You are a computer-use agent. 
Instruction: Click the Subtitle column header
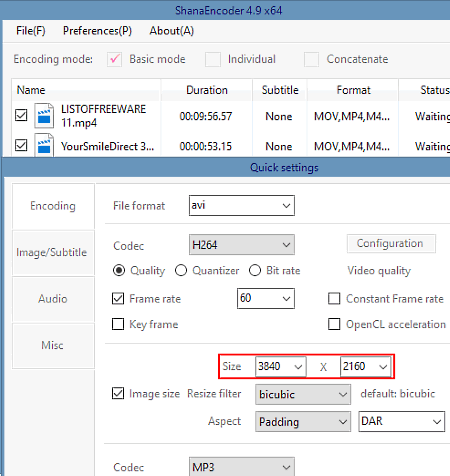click(x=280, y=90)
